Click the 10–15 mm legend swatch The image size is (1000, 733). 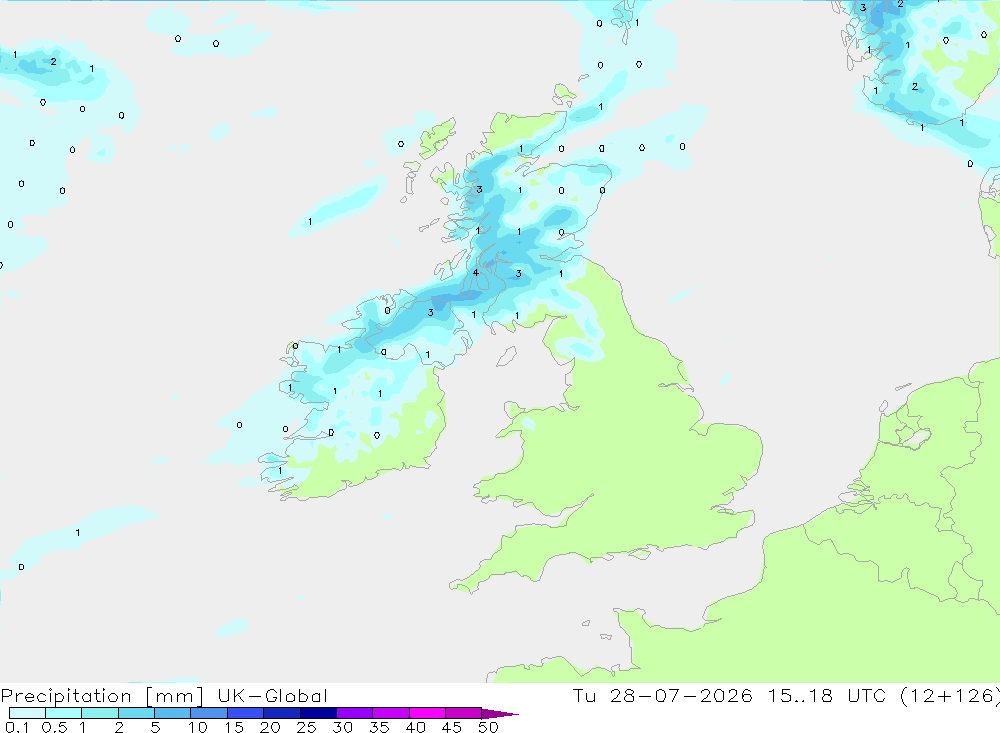[x=209, y=713]
